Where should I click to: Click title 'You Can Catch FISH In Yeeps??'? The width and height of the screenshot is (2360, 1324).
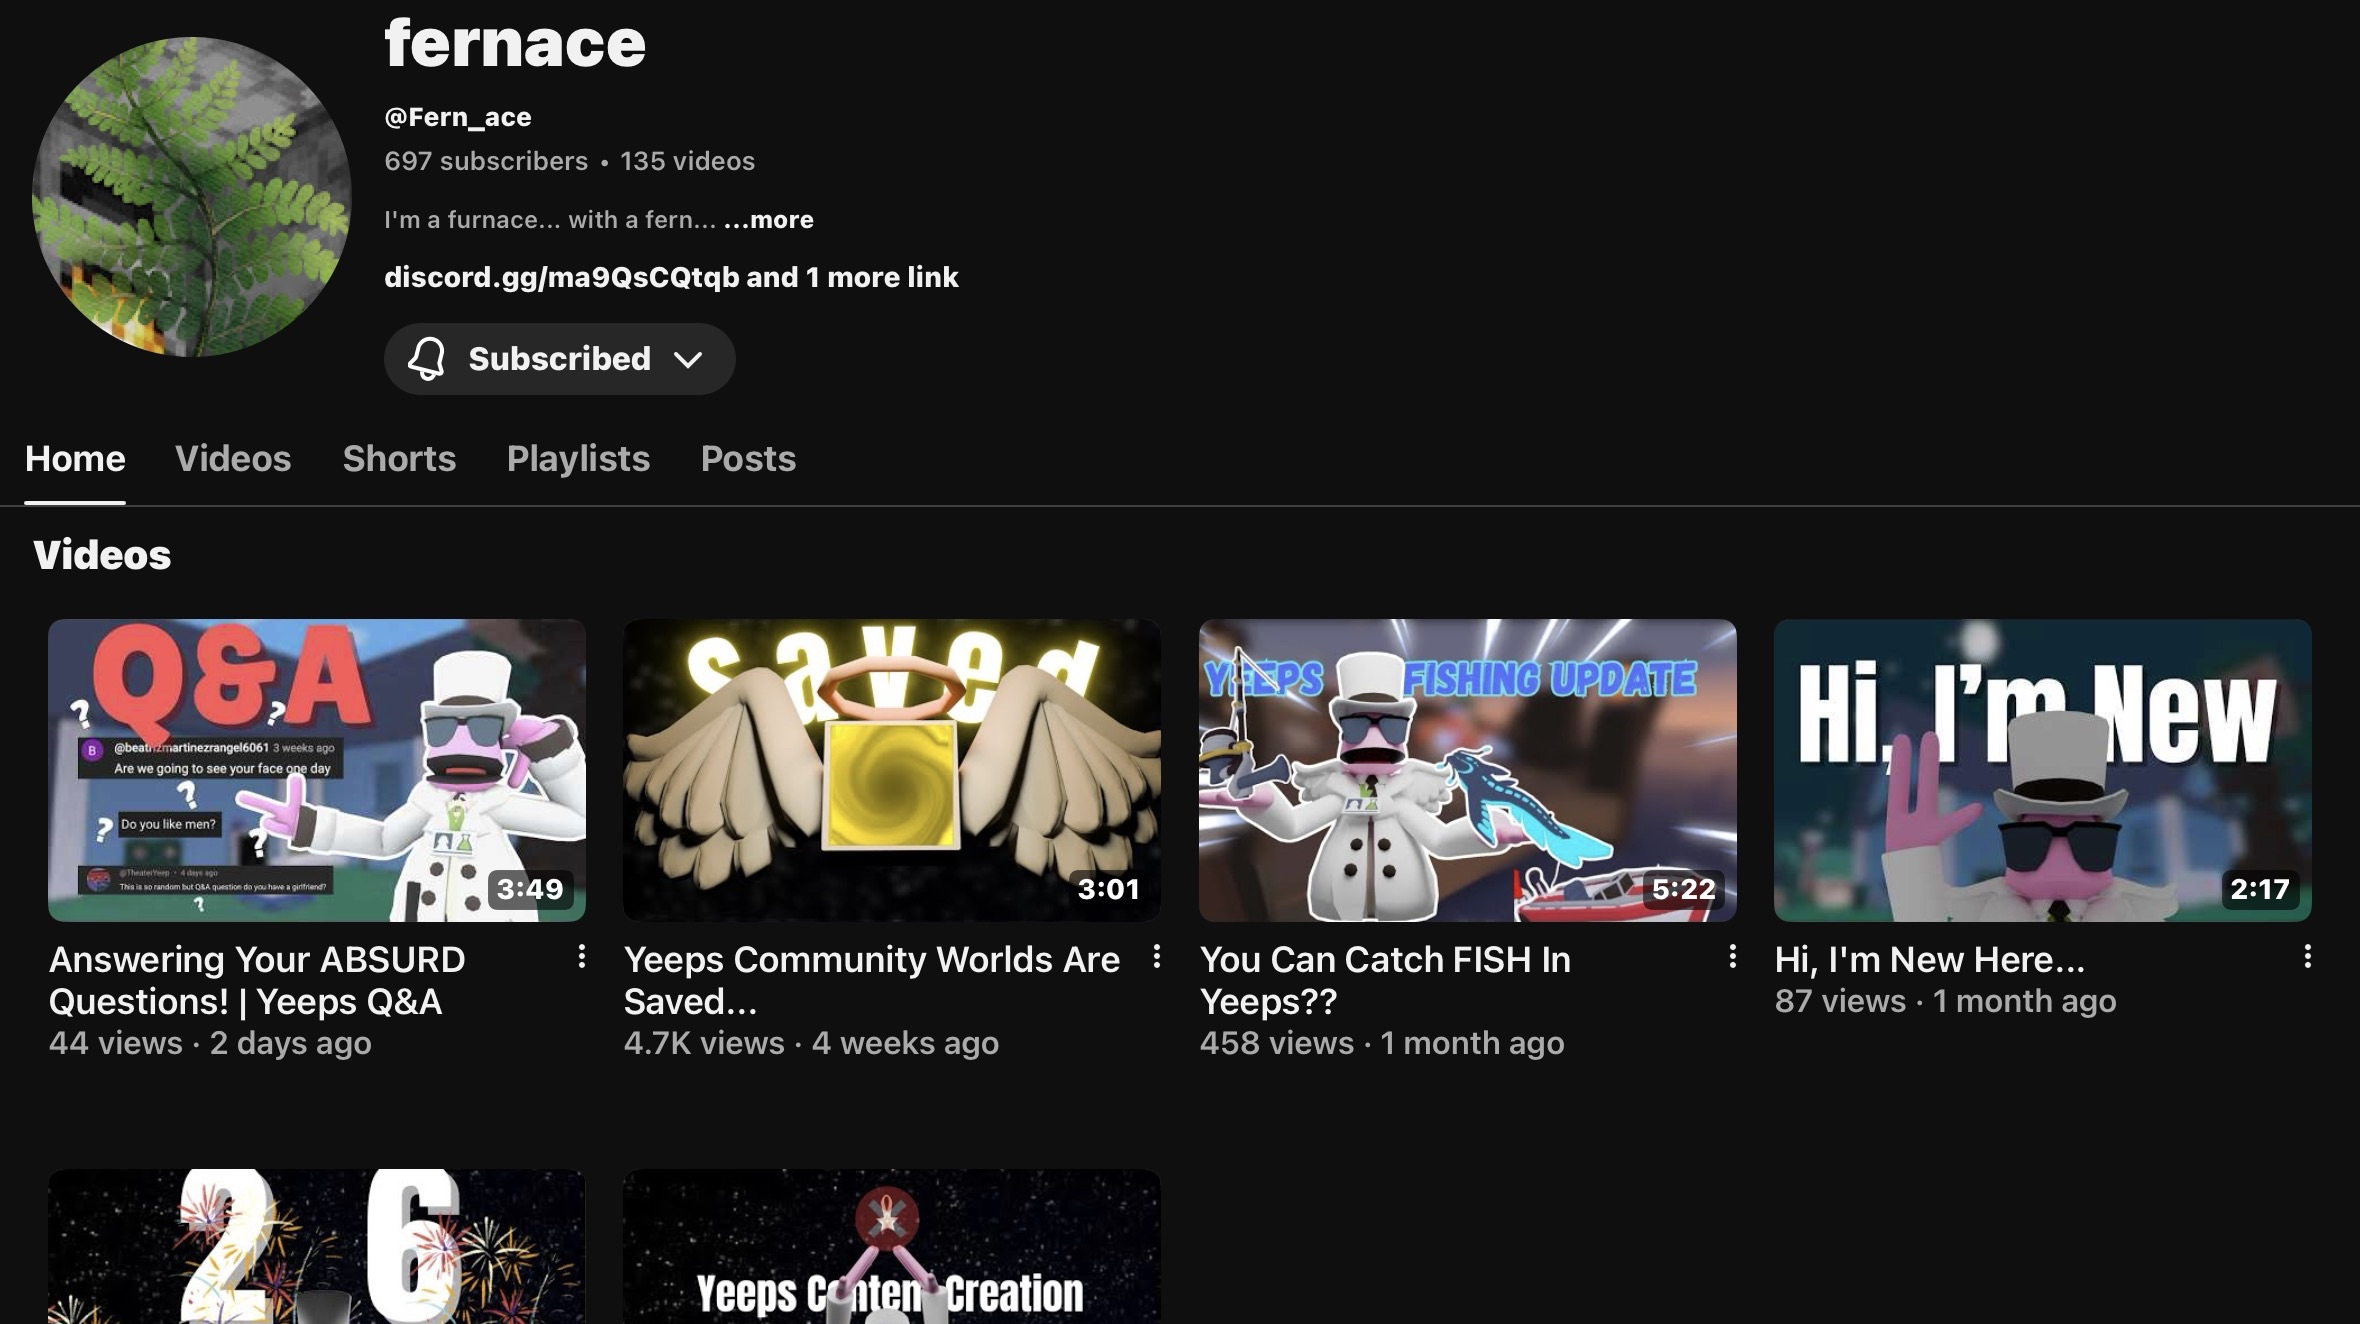tap(1385, 980)
